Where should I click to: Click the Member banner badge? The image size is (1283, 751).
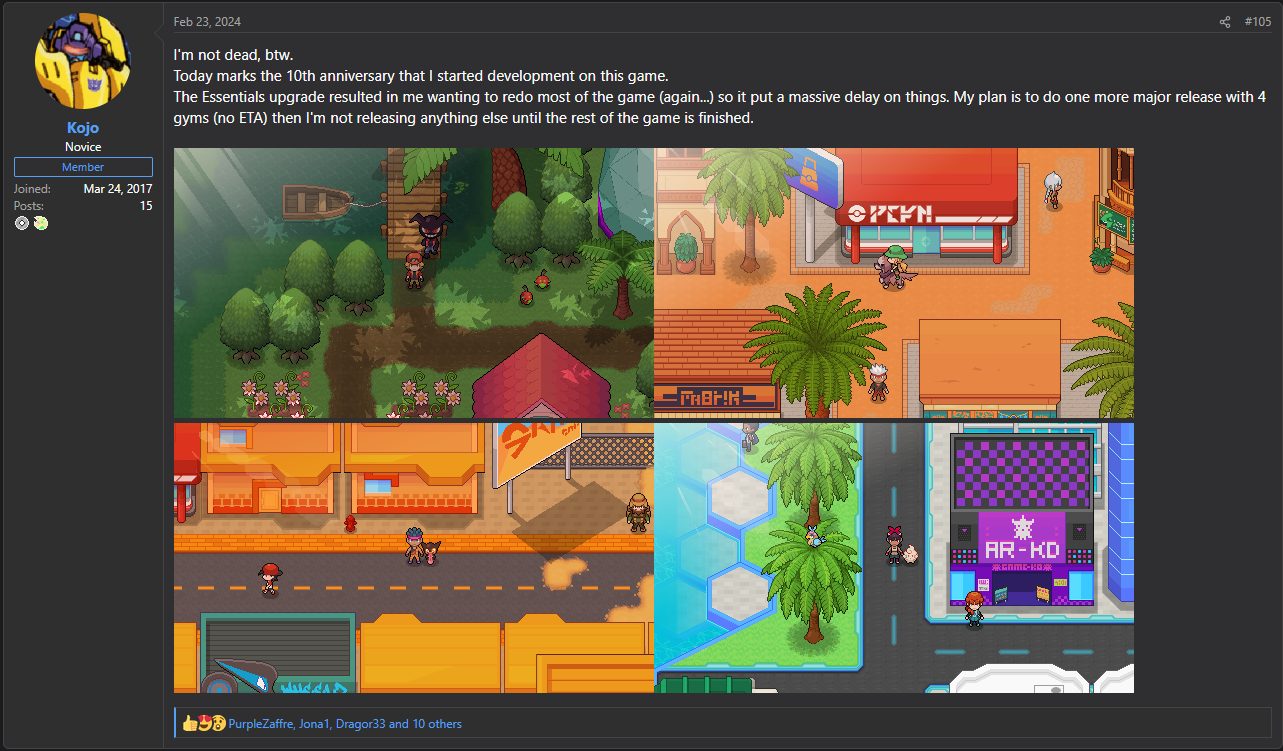click(x=83, y=167)
